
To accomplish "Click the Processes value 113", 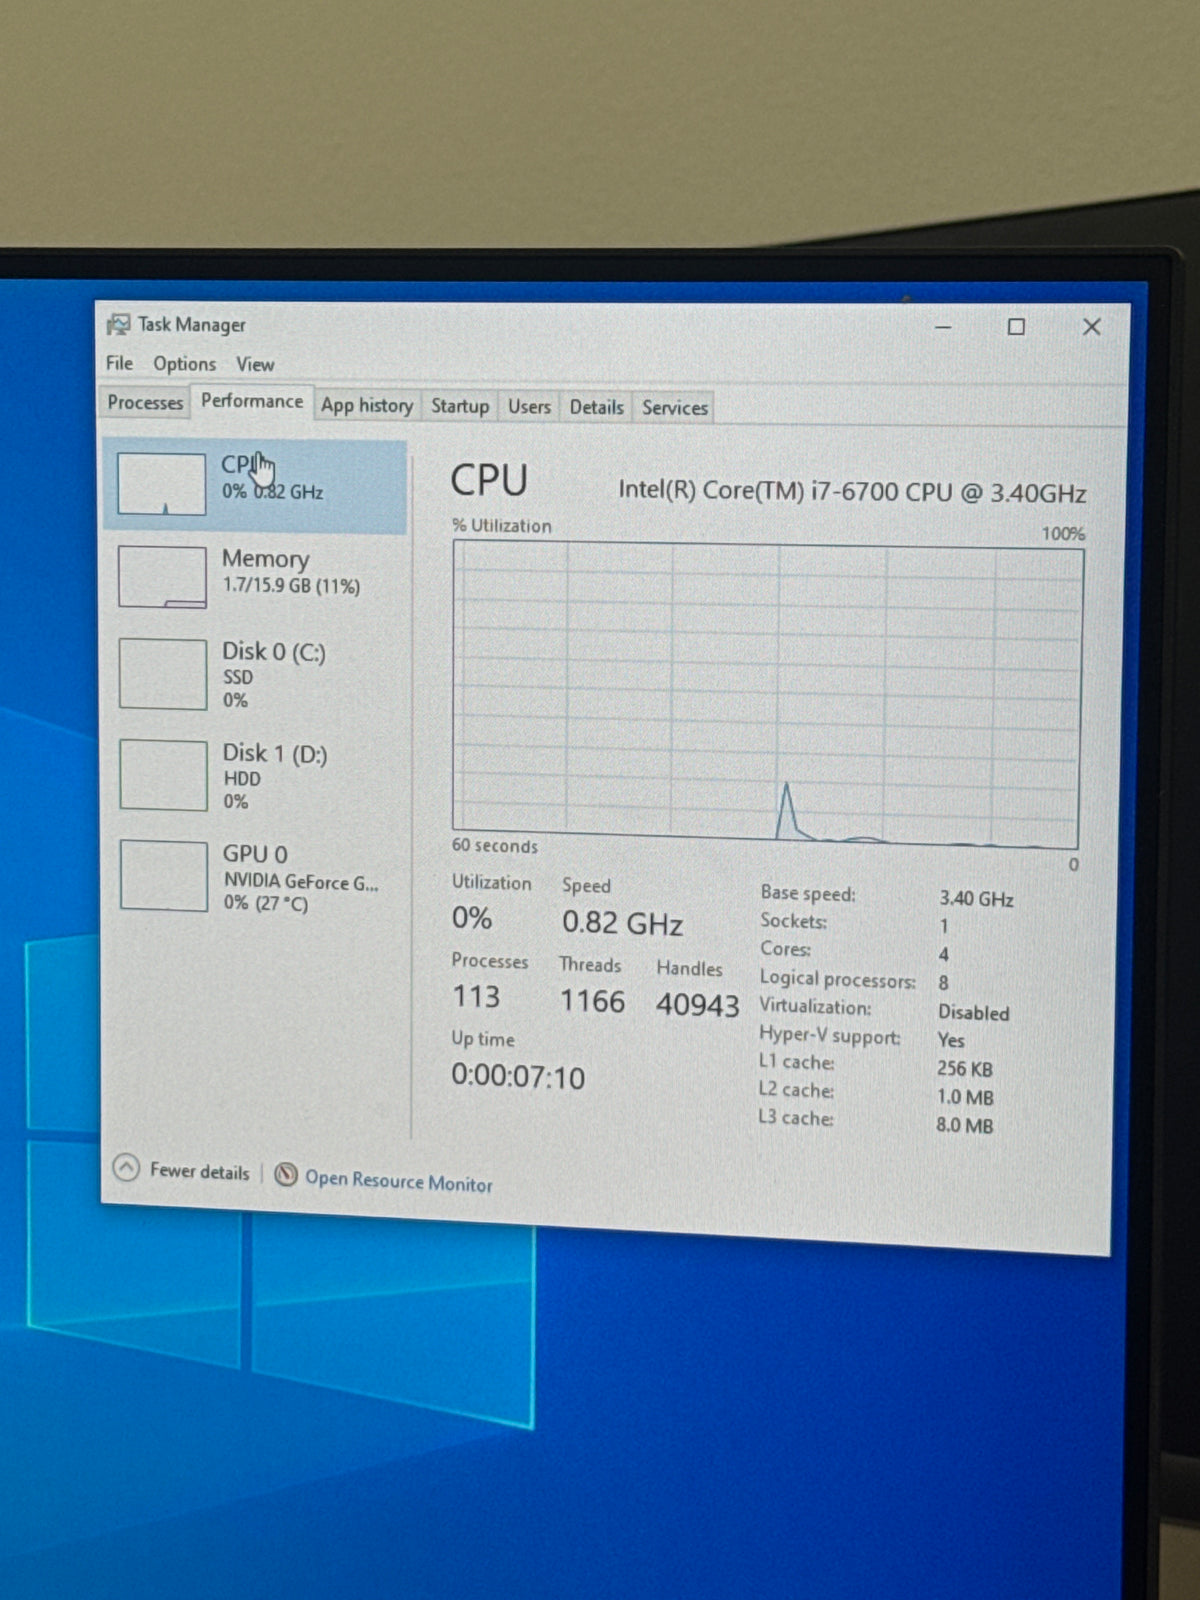I will tap(476, 997).
